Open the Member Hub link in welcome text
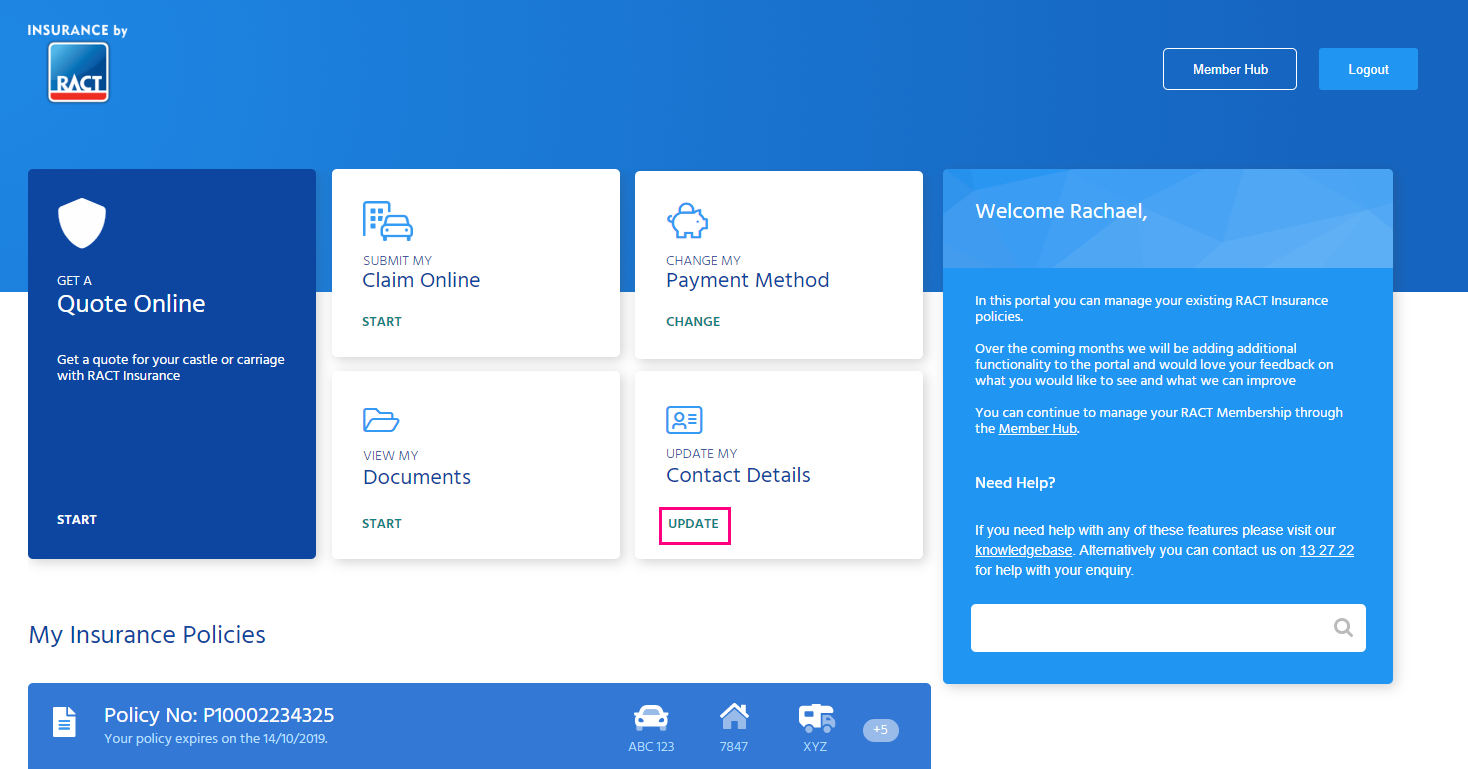Viewport: 1468px width, 769px height. point(1037,429)
